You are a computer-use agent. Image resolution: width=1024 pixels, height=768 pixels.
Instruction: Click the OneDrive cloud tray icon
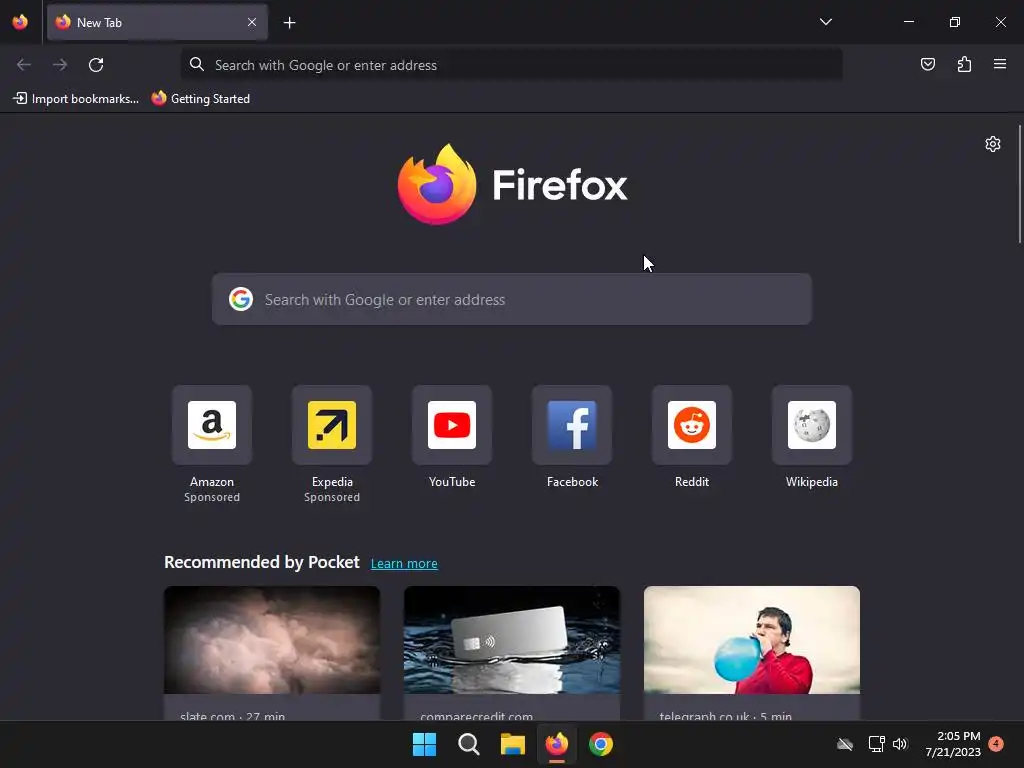click(844, 744)
